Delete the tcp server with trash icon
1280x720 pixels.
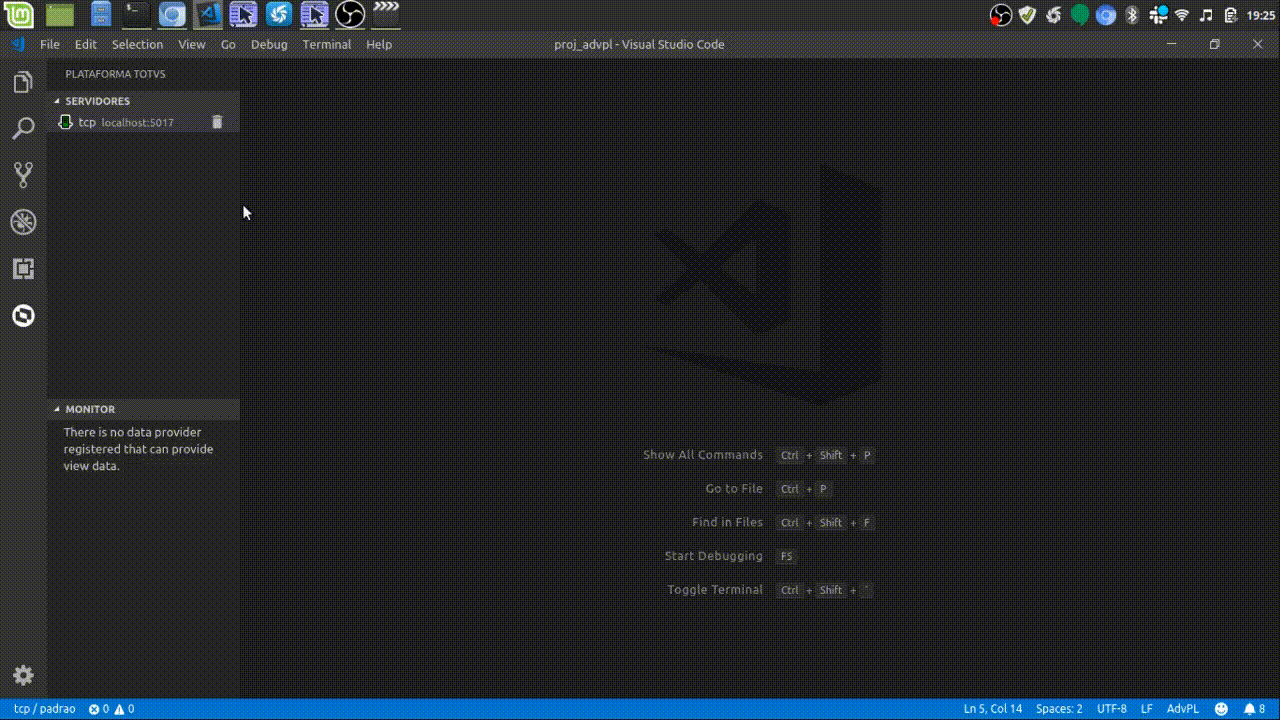pyautogui.click(x=217, y=122)
